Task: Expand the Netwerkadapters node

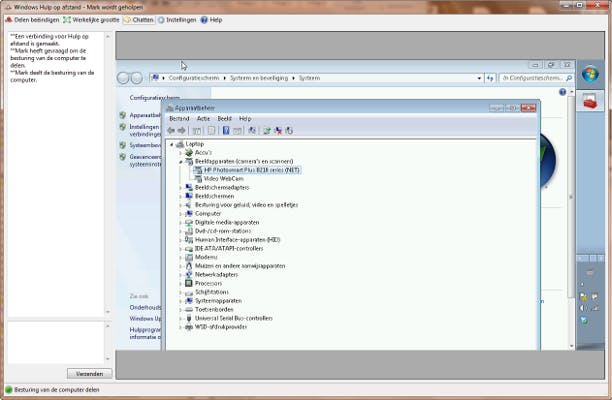Action: (x=180, y=275)
